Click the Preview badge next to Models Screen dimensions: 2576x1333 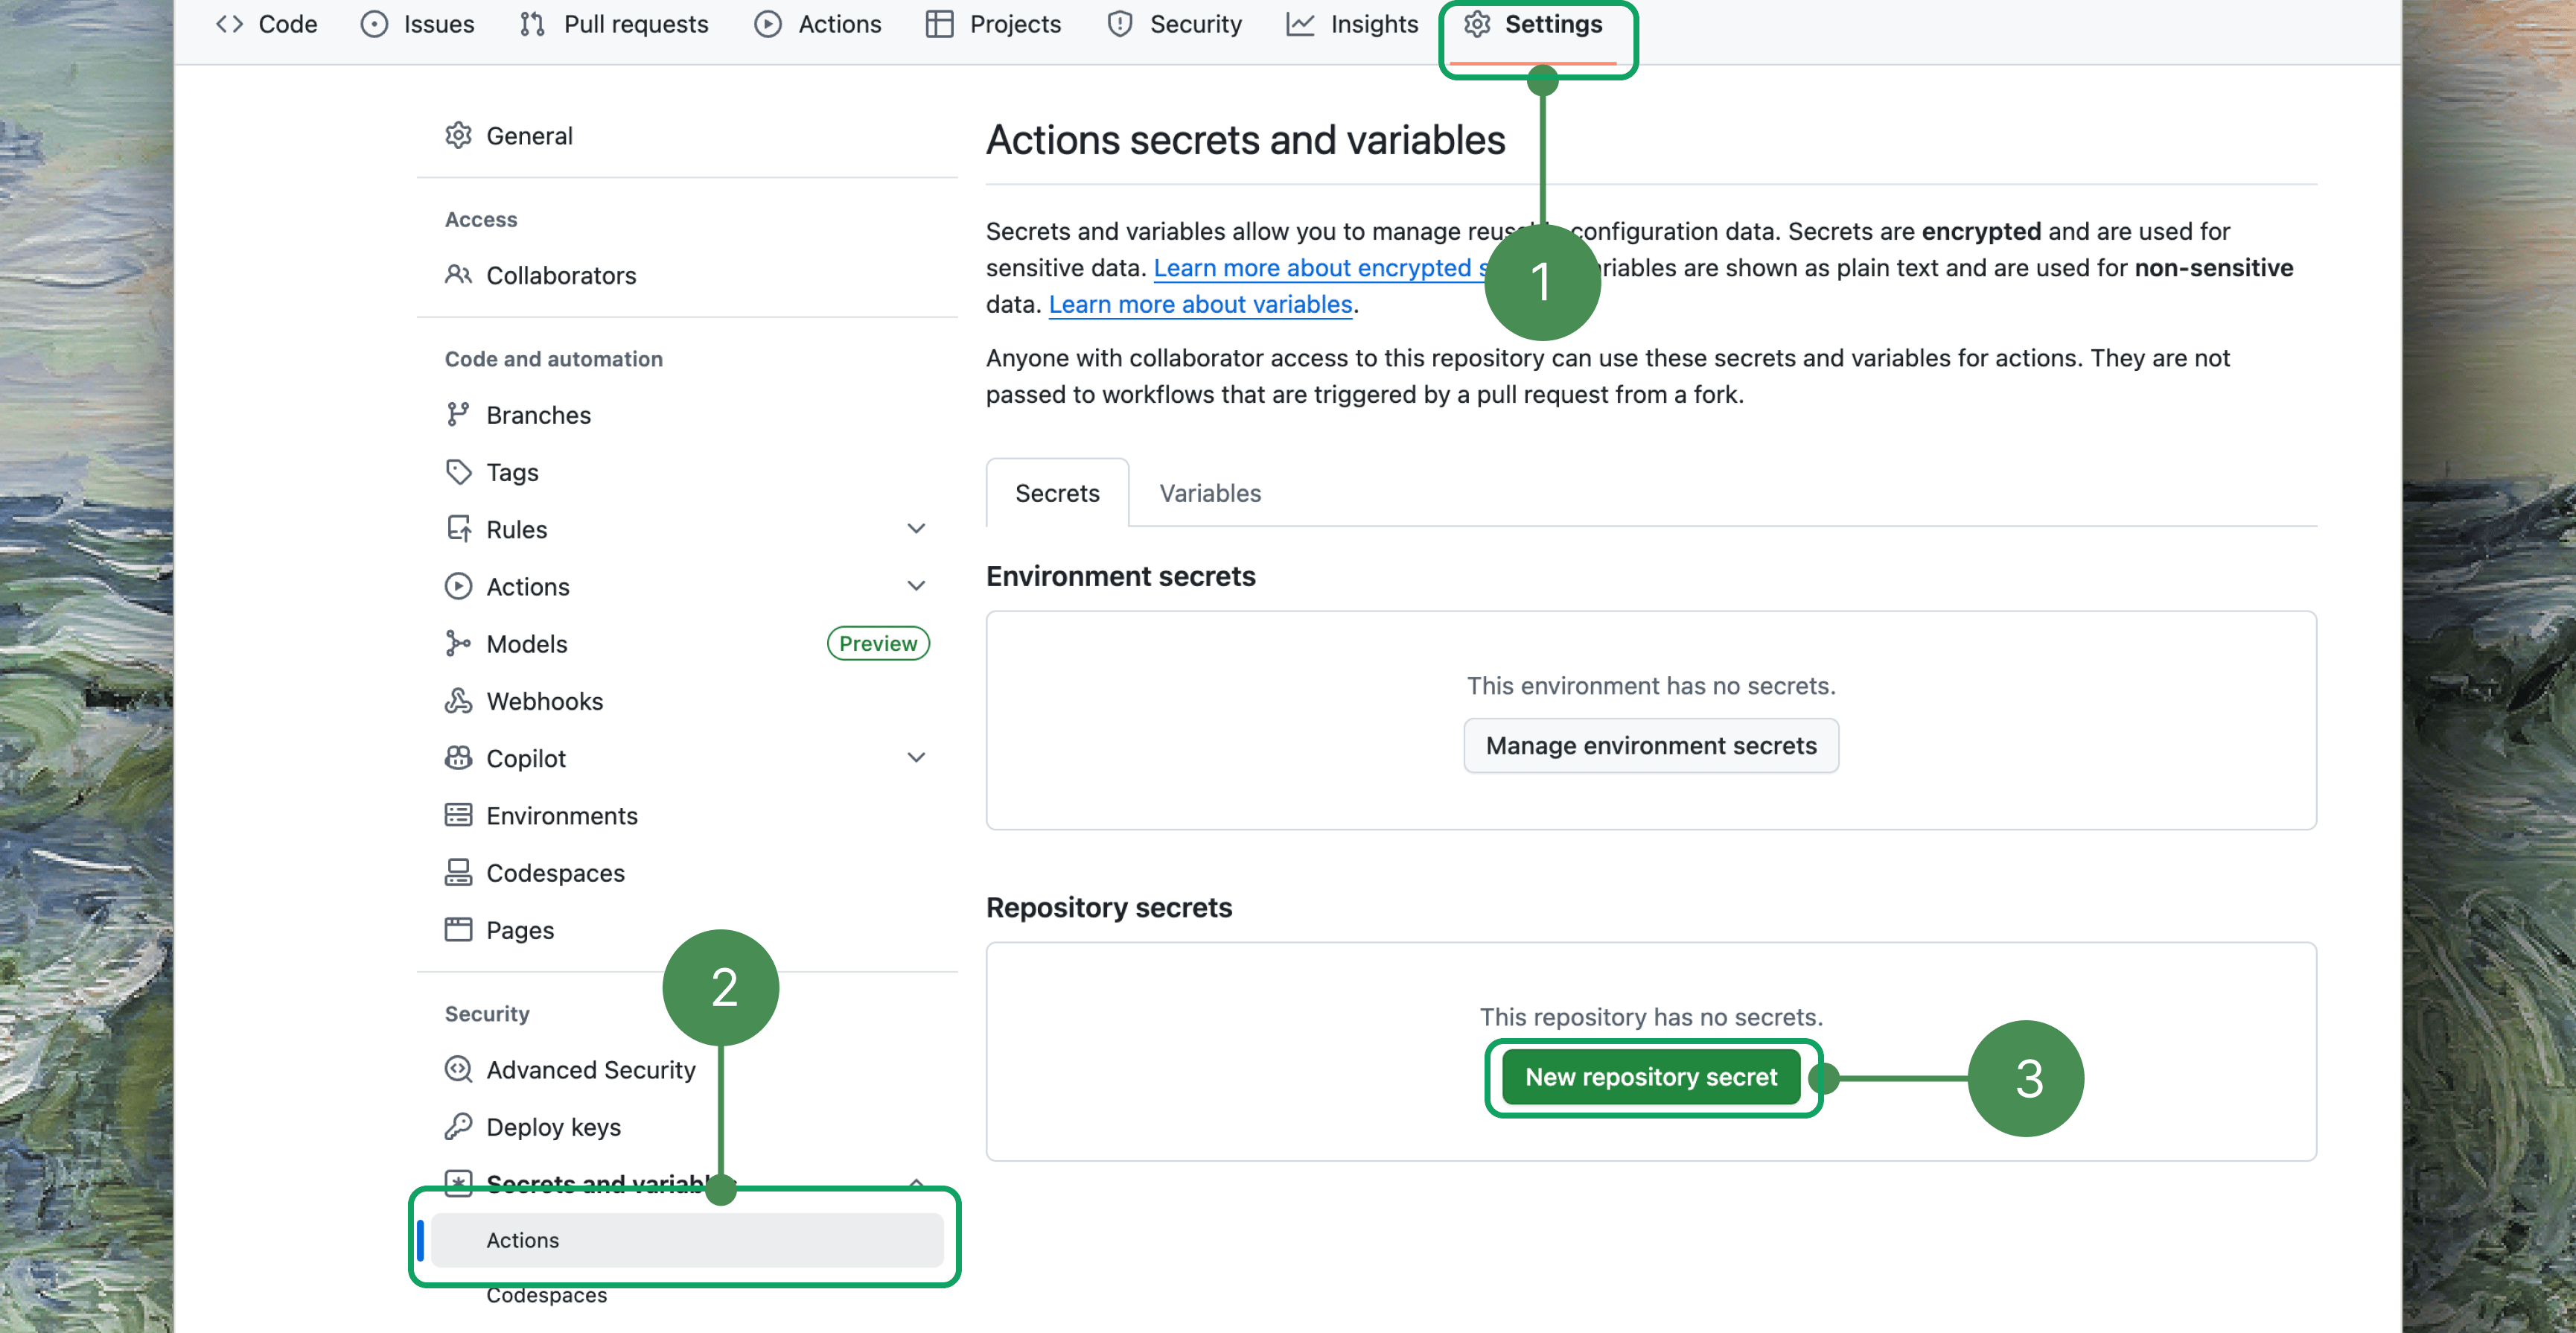click(878, 644)
